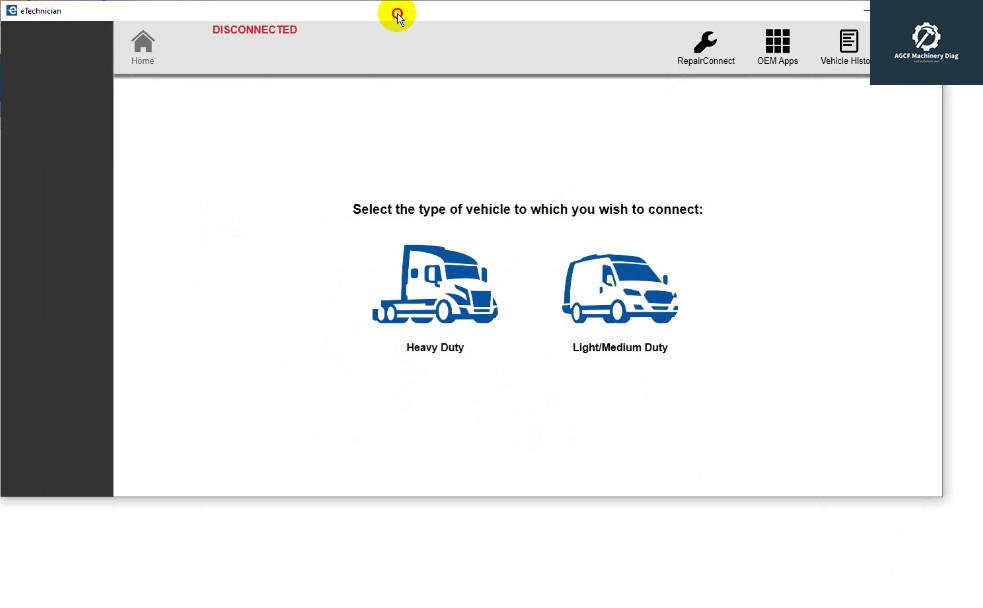Open RepairConnect using the wrench icon
The width and height of the screenshot is (983, 608).
tap(706, 45)
